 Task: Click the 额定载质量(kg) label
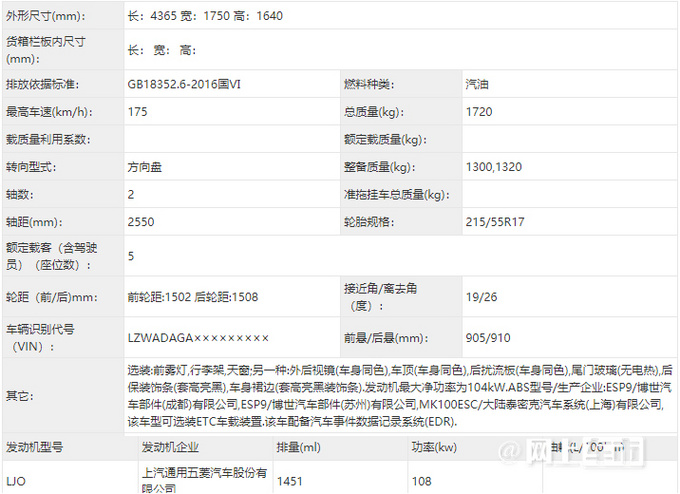tap(385, 140)
